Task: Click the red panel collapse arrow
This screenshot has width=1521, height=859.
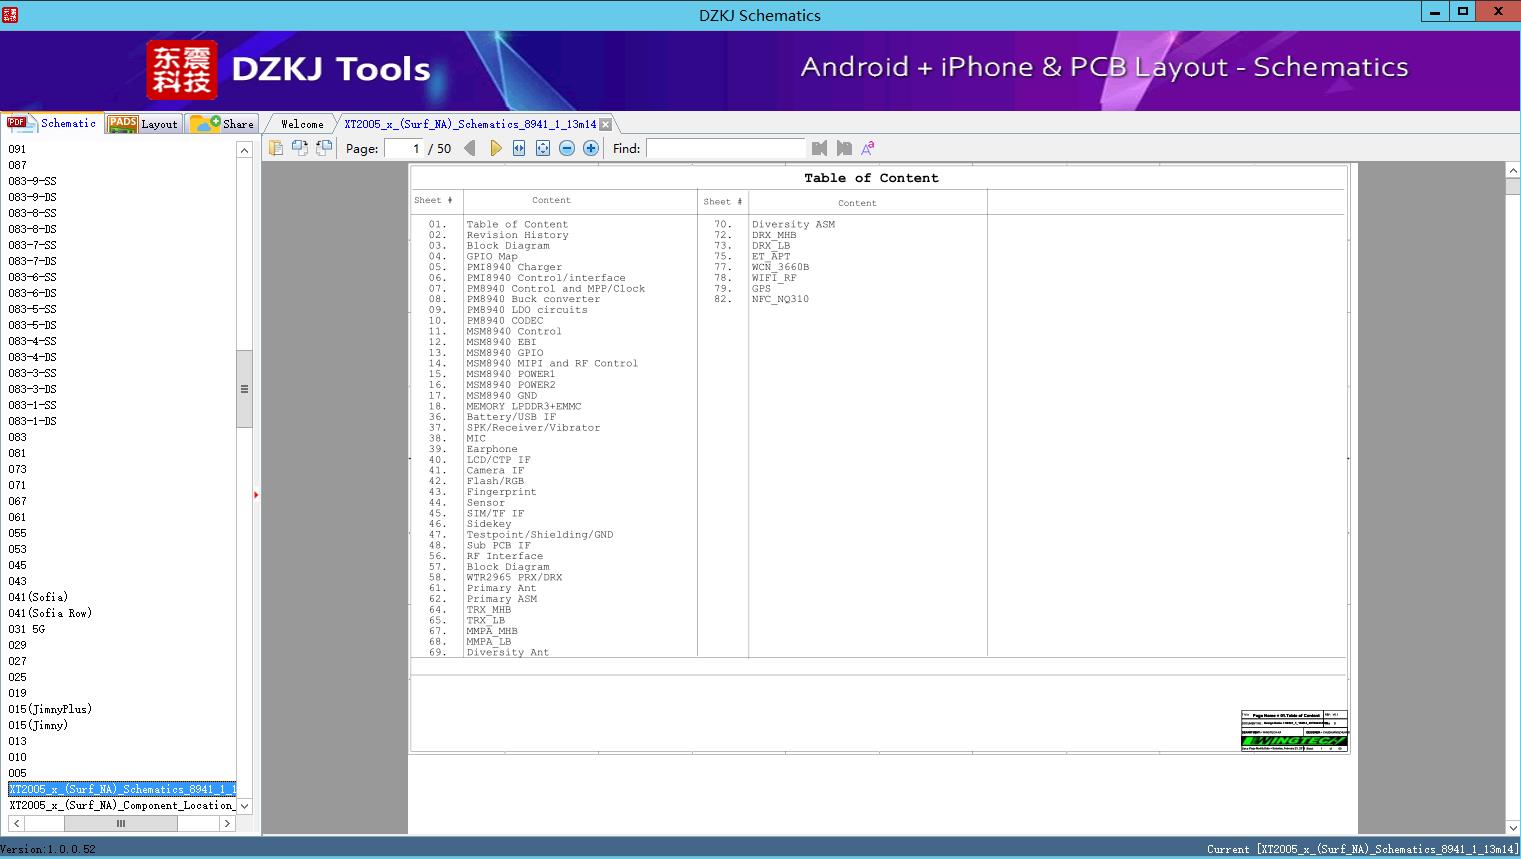Action: pyautogui.click(x=256, y=495)
